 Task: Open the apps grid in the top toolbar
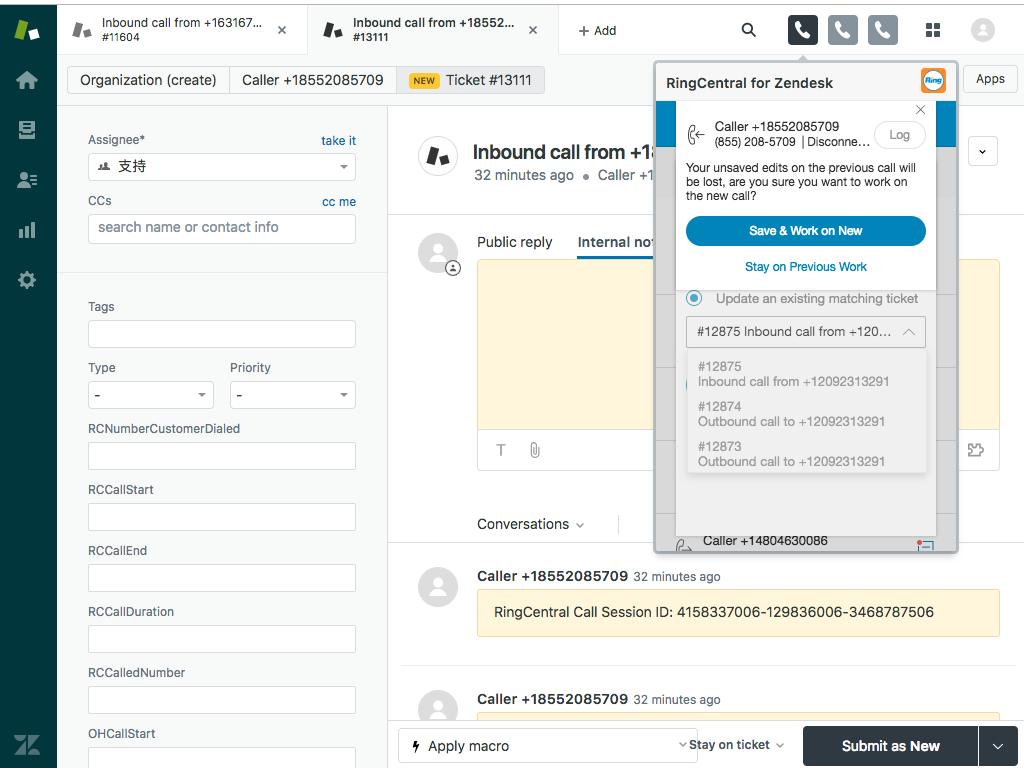click(x=933, y=30)
